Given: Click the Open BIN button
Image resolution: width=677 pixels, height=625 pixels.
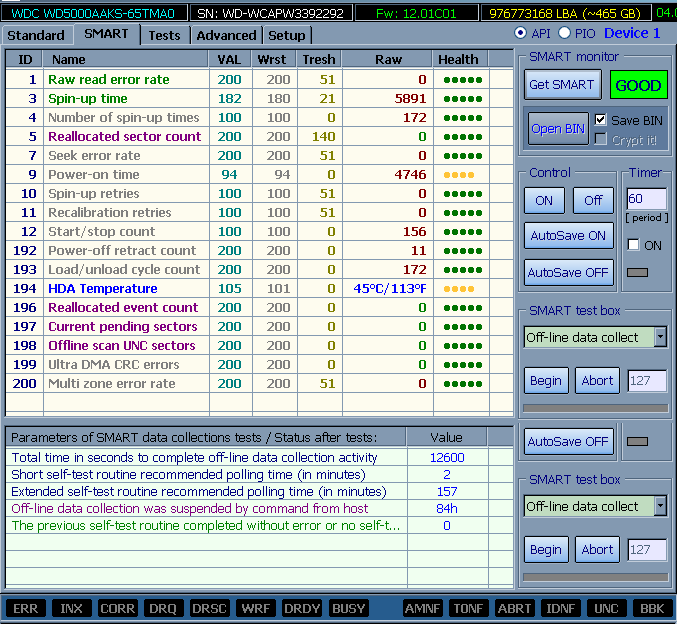Looking at the screenshot, I should [558, 129].
